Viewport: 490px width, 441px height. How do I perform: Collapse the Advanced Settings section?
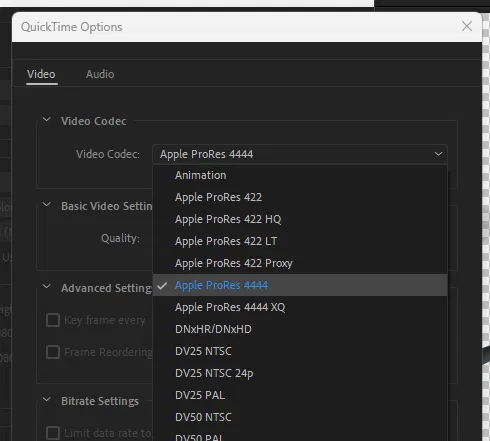(x=47, y=286)
